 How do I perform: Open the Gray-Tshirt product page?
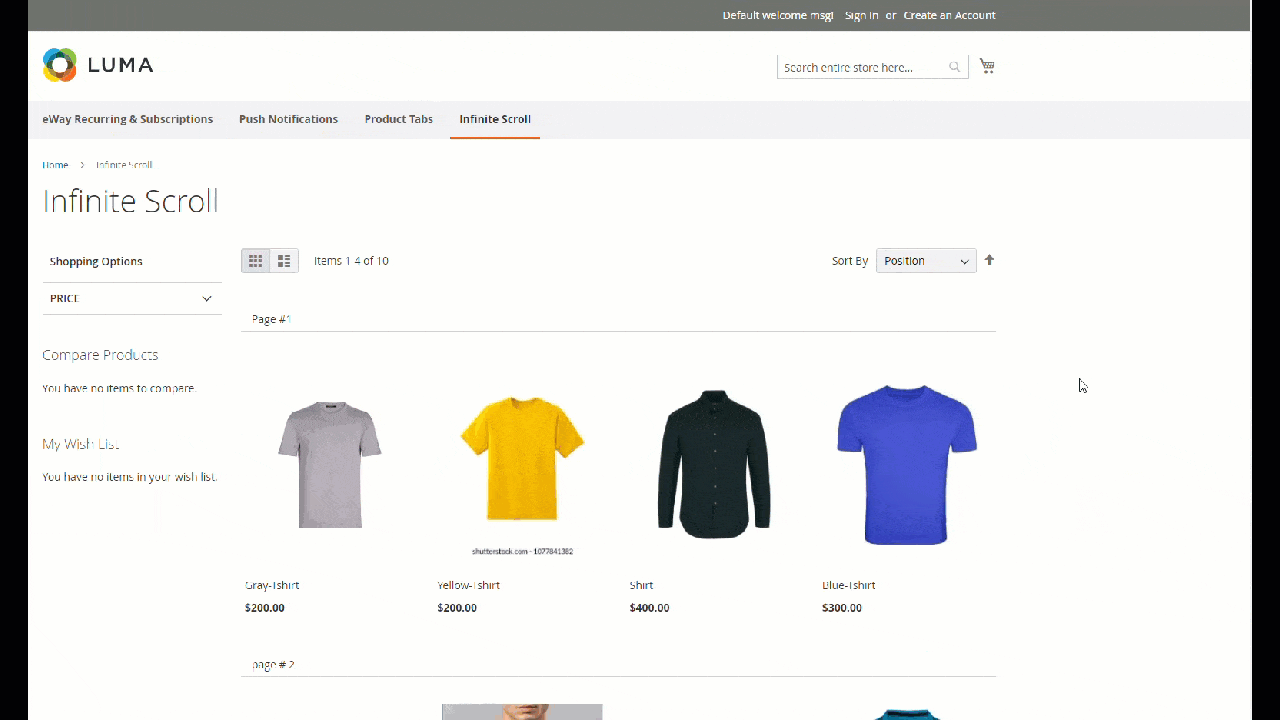tap(271, 585)
